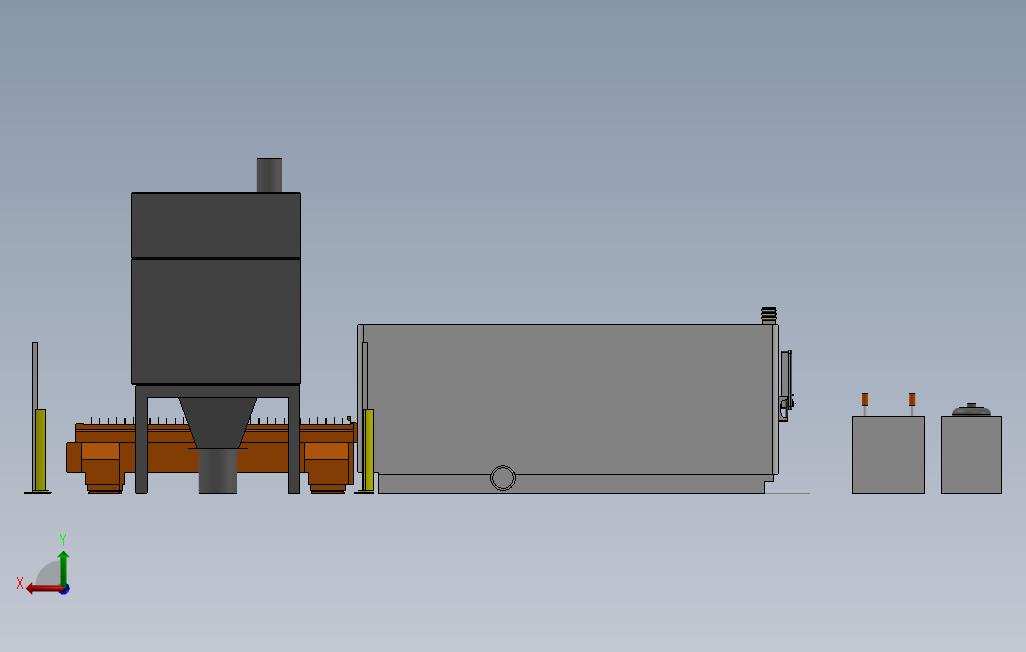Screen dimensions: 1026x652
Task: Select the circular port on the gray tank base
Action: point(503,478)
